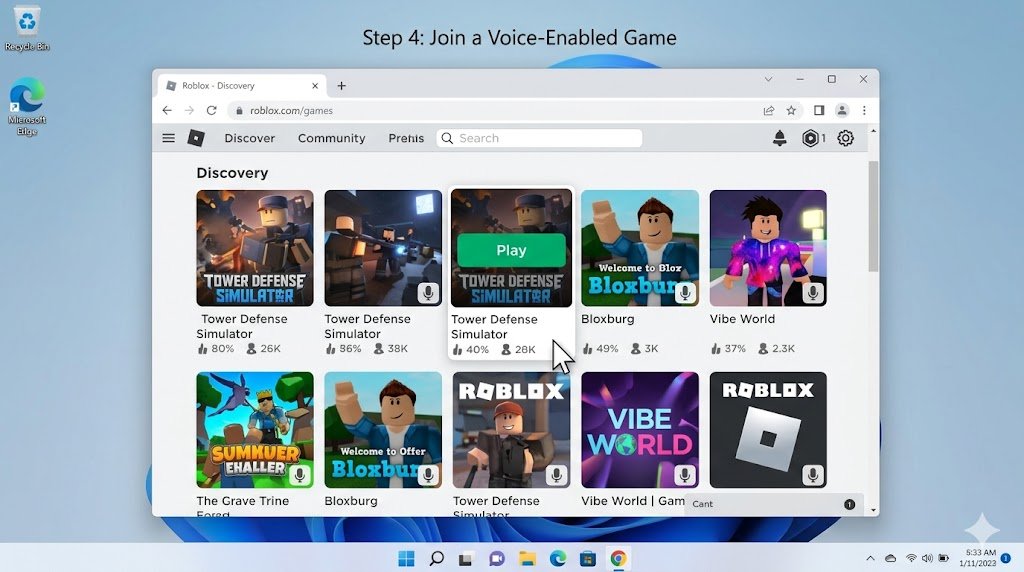The width and height of the screenshot is (1024, 572).
Task: Close the Roblox - Discovery tab
Action: pos(315,86)
